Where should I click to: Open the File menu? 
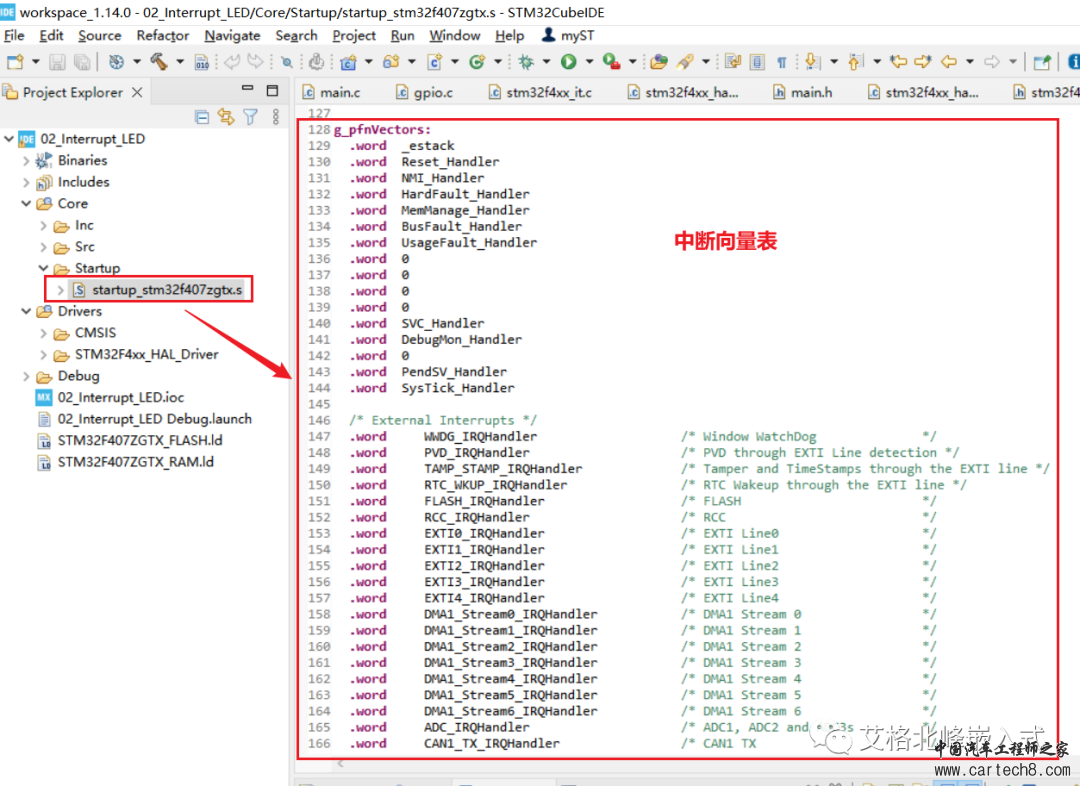tap(14, 36)
